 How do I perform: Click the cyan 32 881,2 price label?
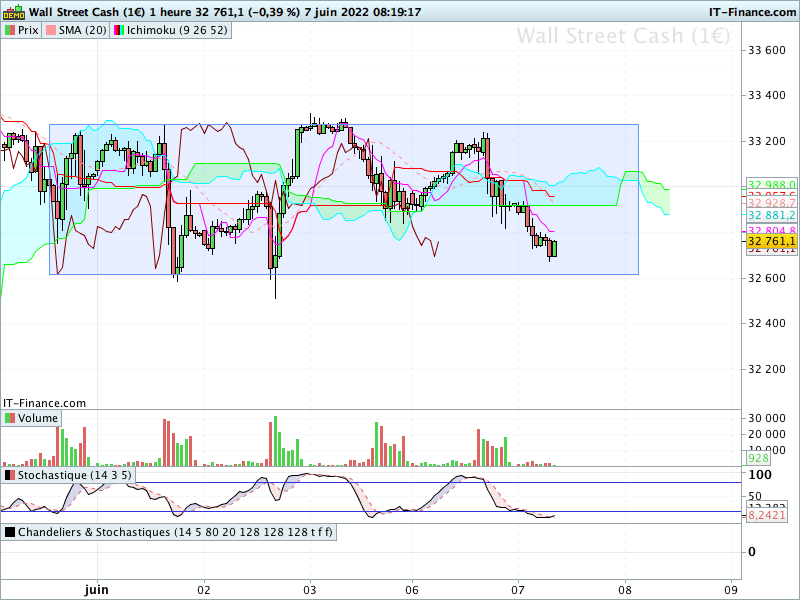pos(771,215)
